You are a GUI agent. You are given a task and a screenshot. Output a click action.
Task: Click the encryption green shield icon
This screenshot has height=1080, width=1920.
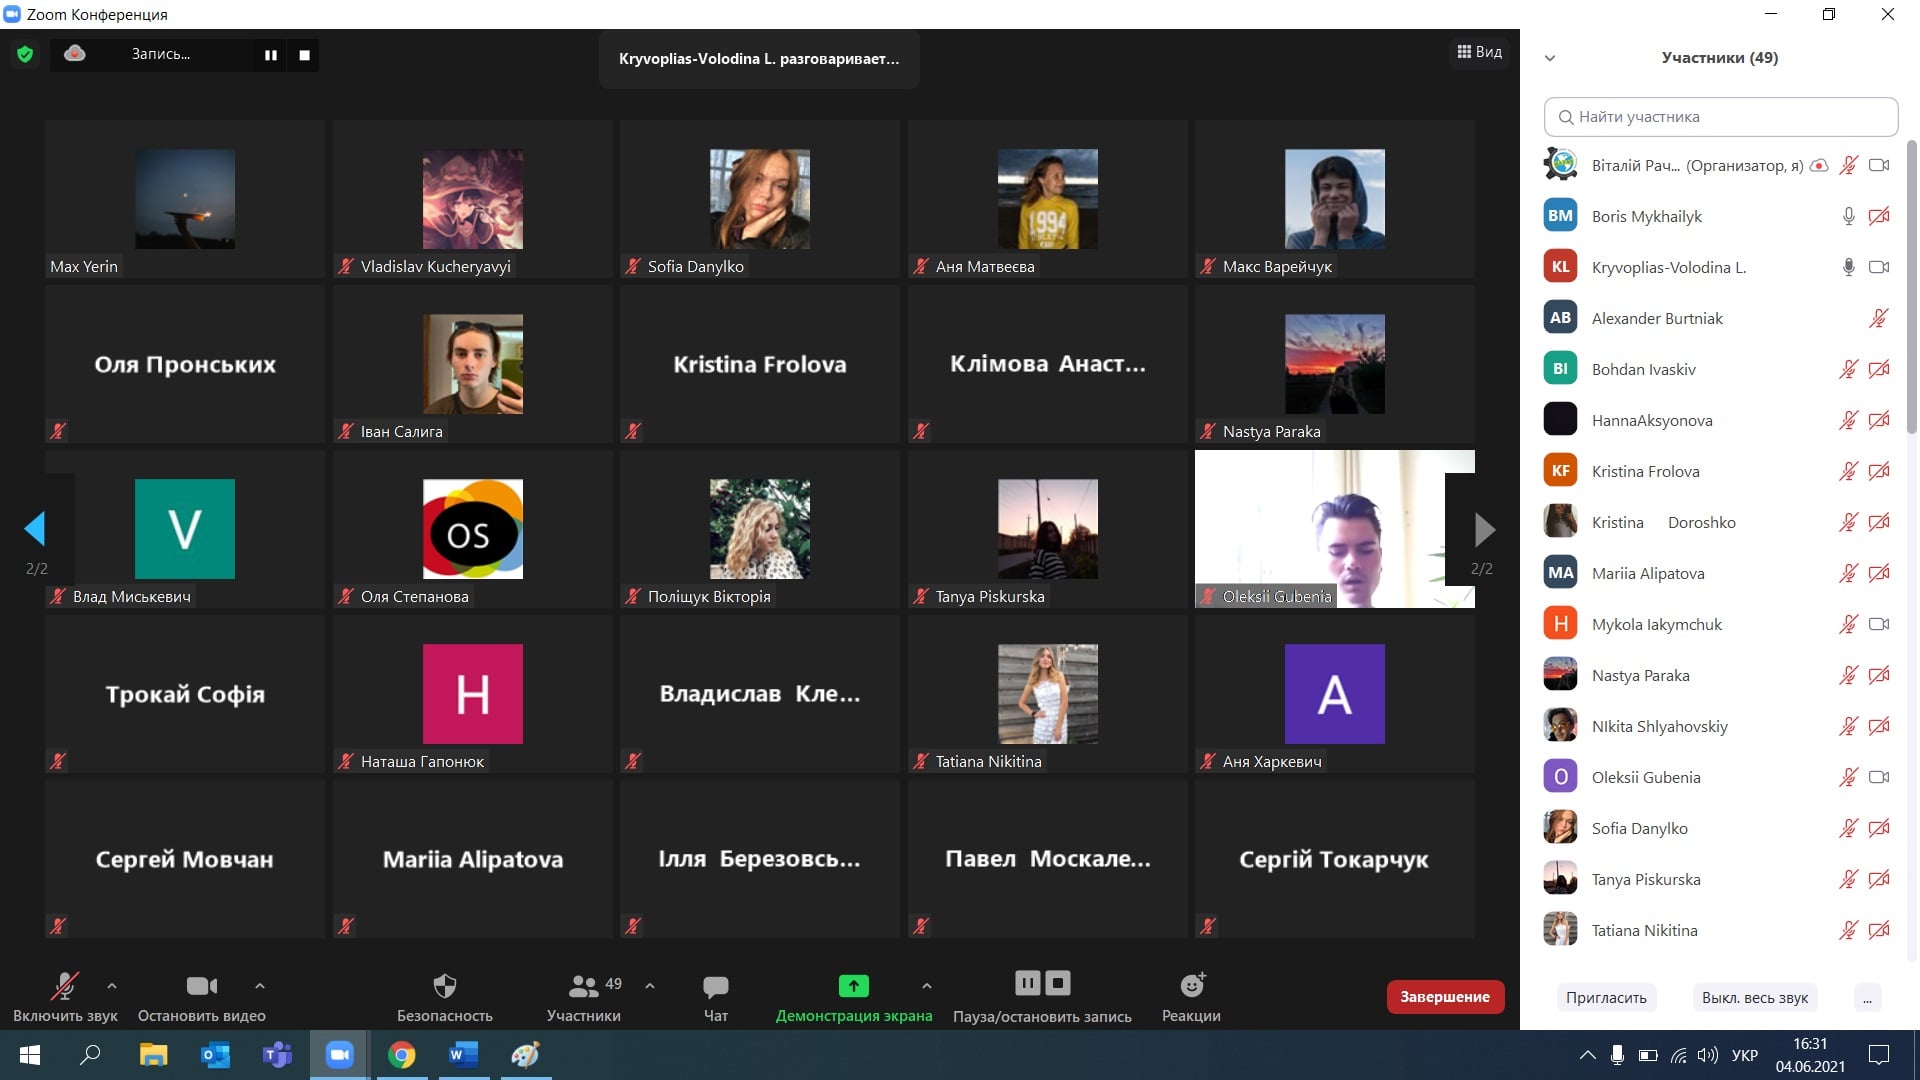click(25, 54)
